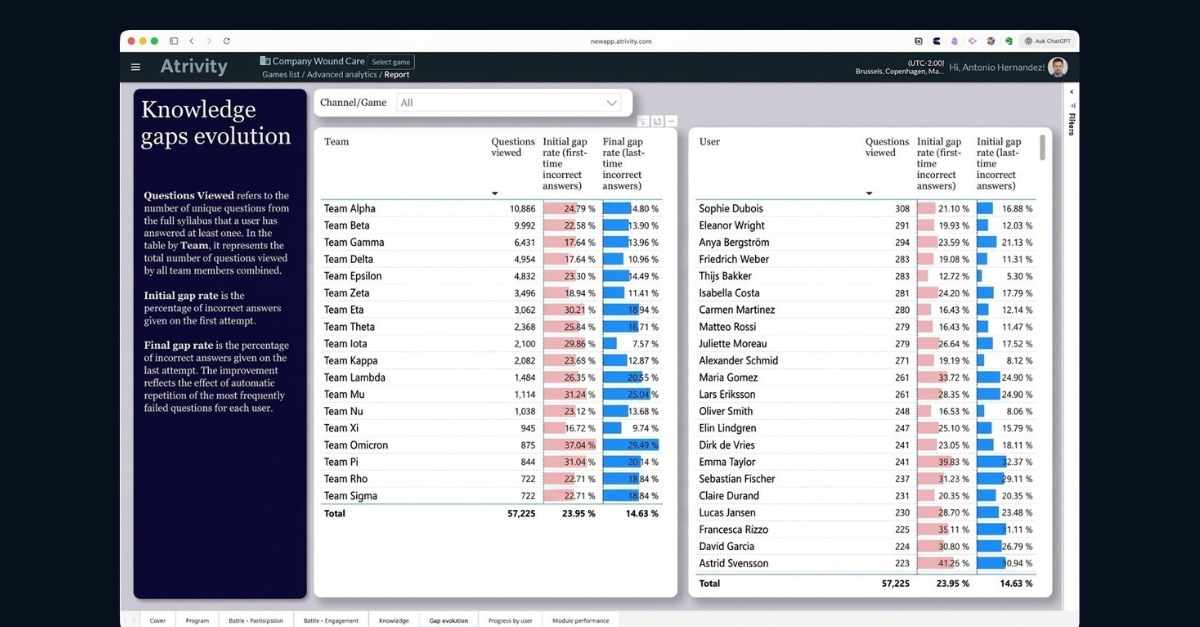Image resolution: width=1200 pixels, height=627 pixels.
Task: Switch to Progress by user tab
Action: pyautogui.click(x=511, y=620)
